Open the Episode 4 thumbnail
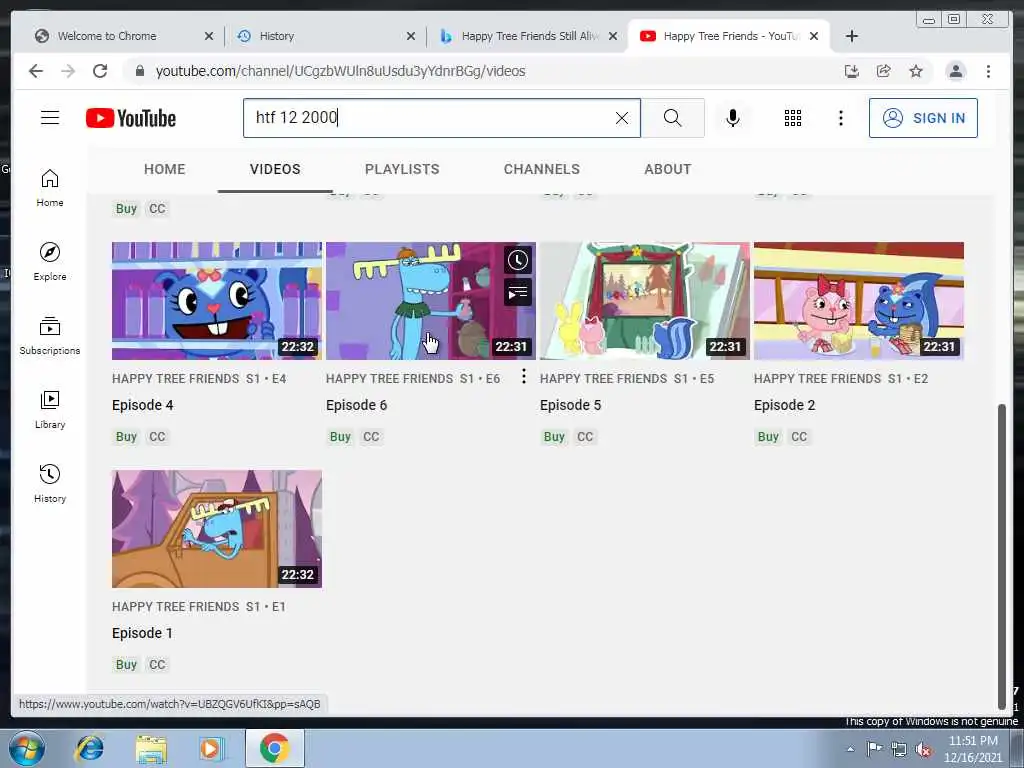Viewport: 1024px width, 768px height. (217, 301)
